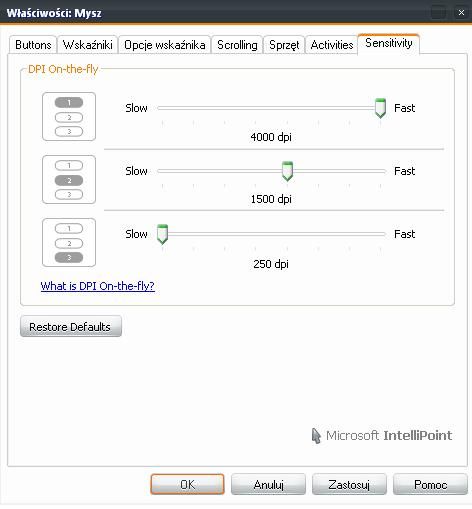Image resolution: width=472 pixels, height=509 pixels.
Task: Click the 4000 dpi slider thumb
Action: (380, 108)
